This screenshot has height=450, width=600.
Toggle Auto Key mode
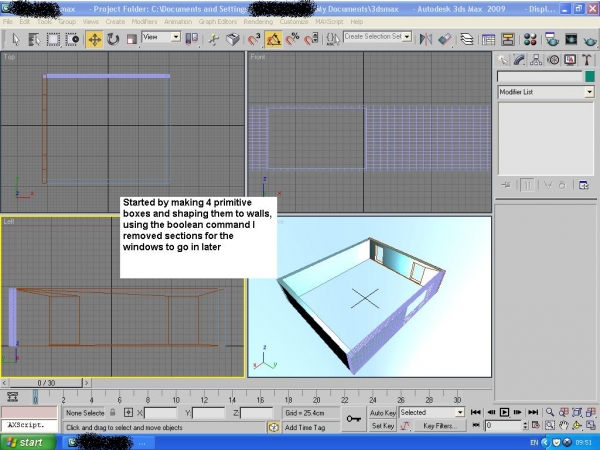[383, 412]
